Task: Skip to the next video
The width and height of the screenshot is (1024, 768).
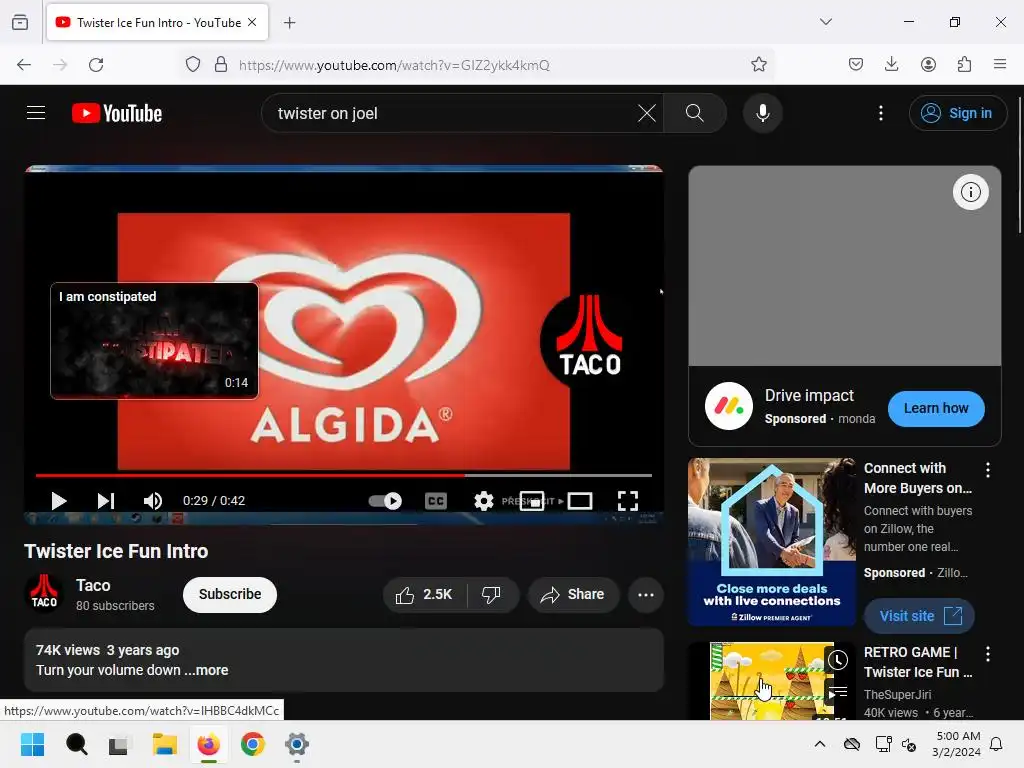Action: [x=106, y=501]
